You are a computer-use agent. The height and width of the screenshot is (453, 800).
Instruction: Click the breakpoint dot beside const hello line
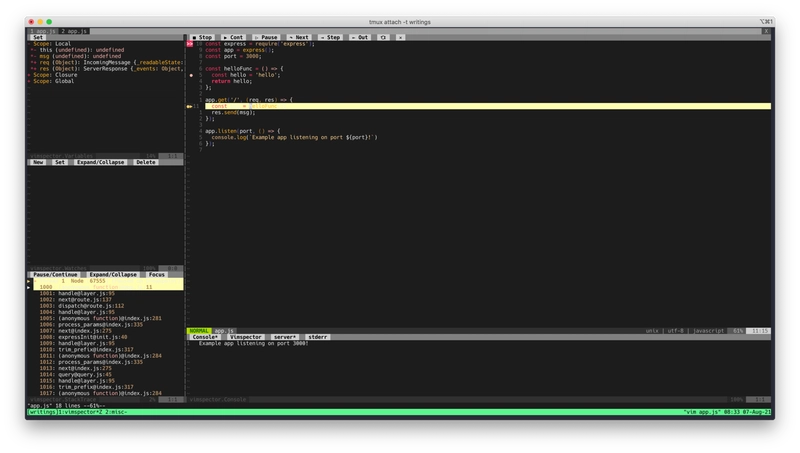tap(191, 75)
